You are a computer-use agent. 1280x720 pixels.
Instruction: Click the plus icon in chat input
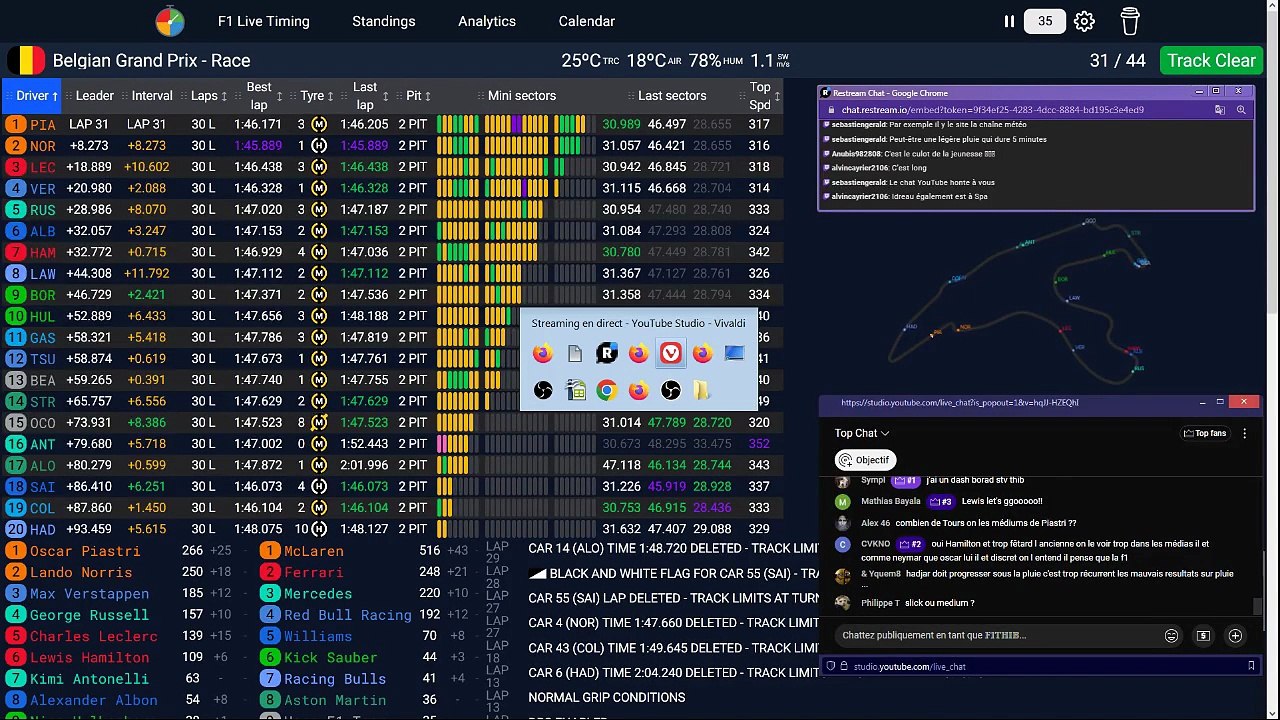click(1235, 636)
